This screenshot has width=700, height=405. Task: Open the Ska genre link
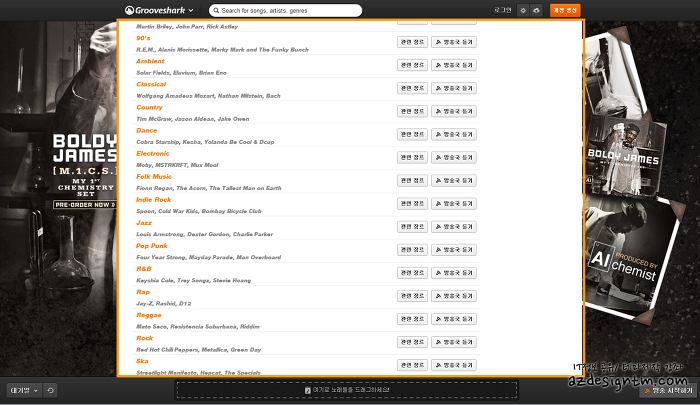(142, 361)
